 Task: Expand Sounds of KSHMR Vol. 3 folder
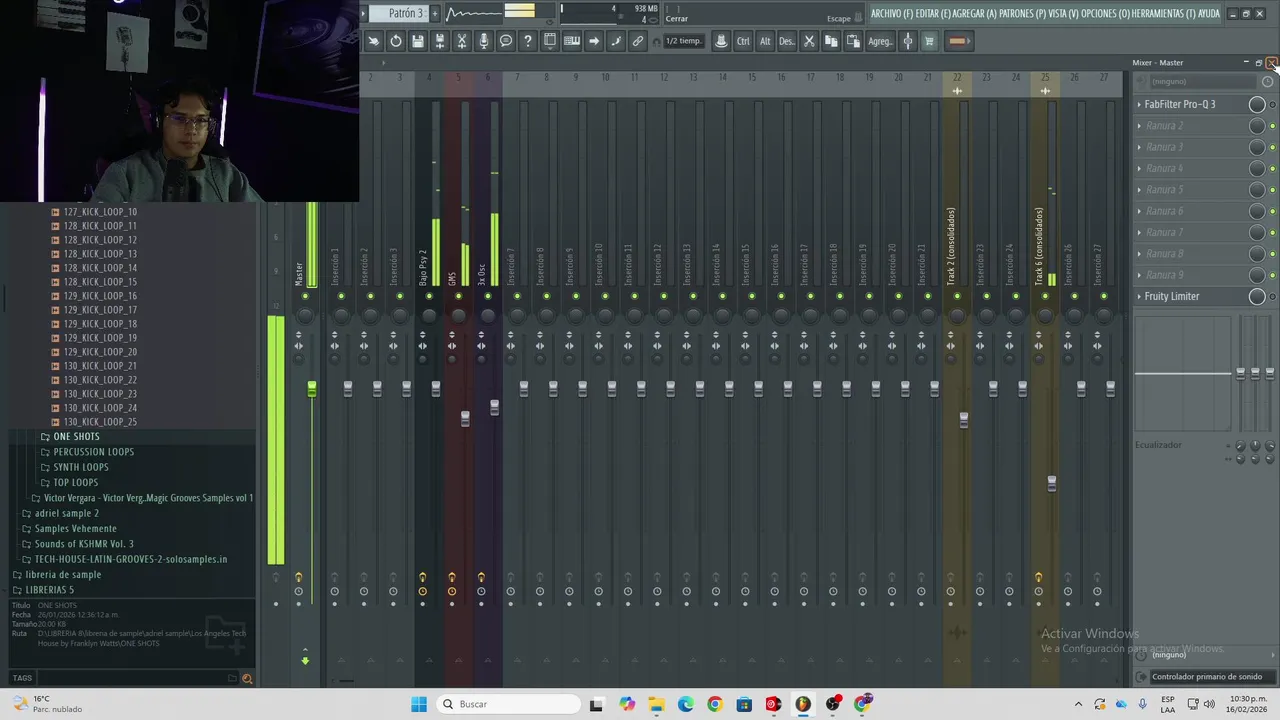(x=84, y=544)
